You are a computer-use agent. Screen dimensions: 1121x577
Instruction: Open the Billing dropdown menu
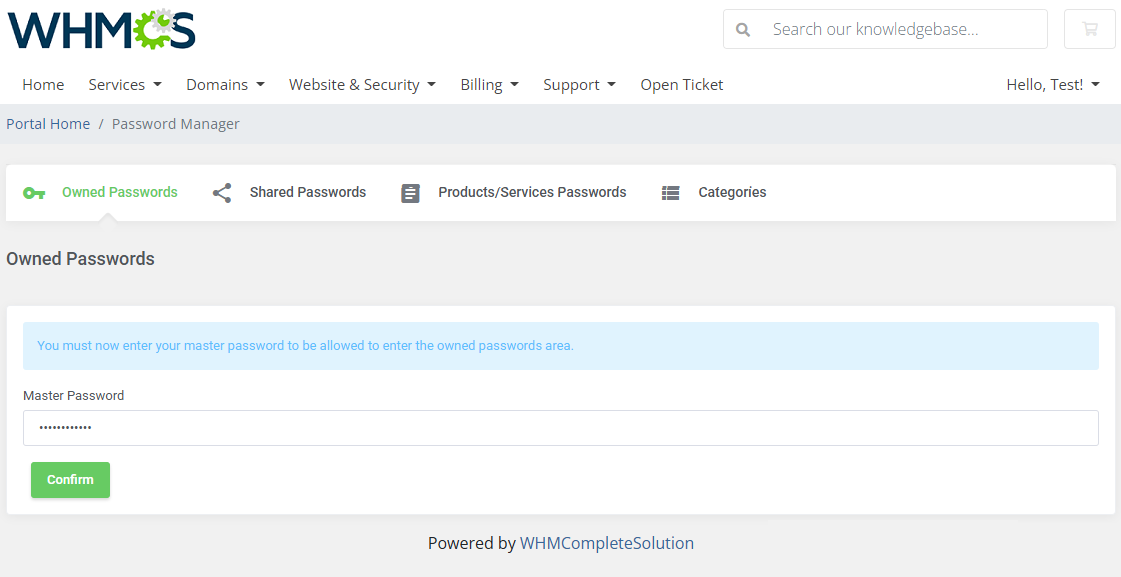490,84
